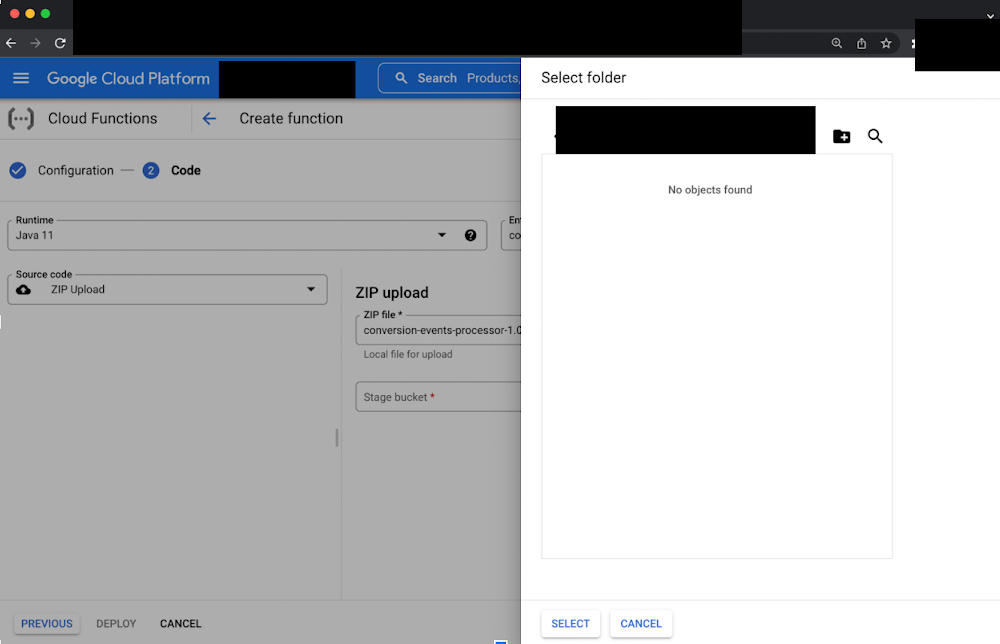
Task: Click the 'Create function' page title
Action: [291, 119]
